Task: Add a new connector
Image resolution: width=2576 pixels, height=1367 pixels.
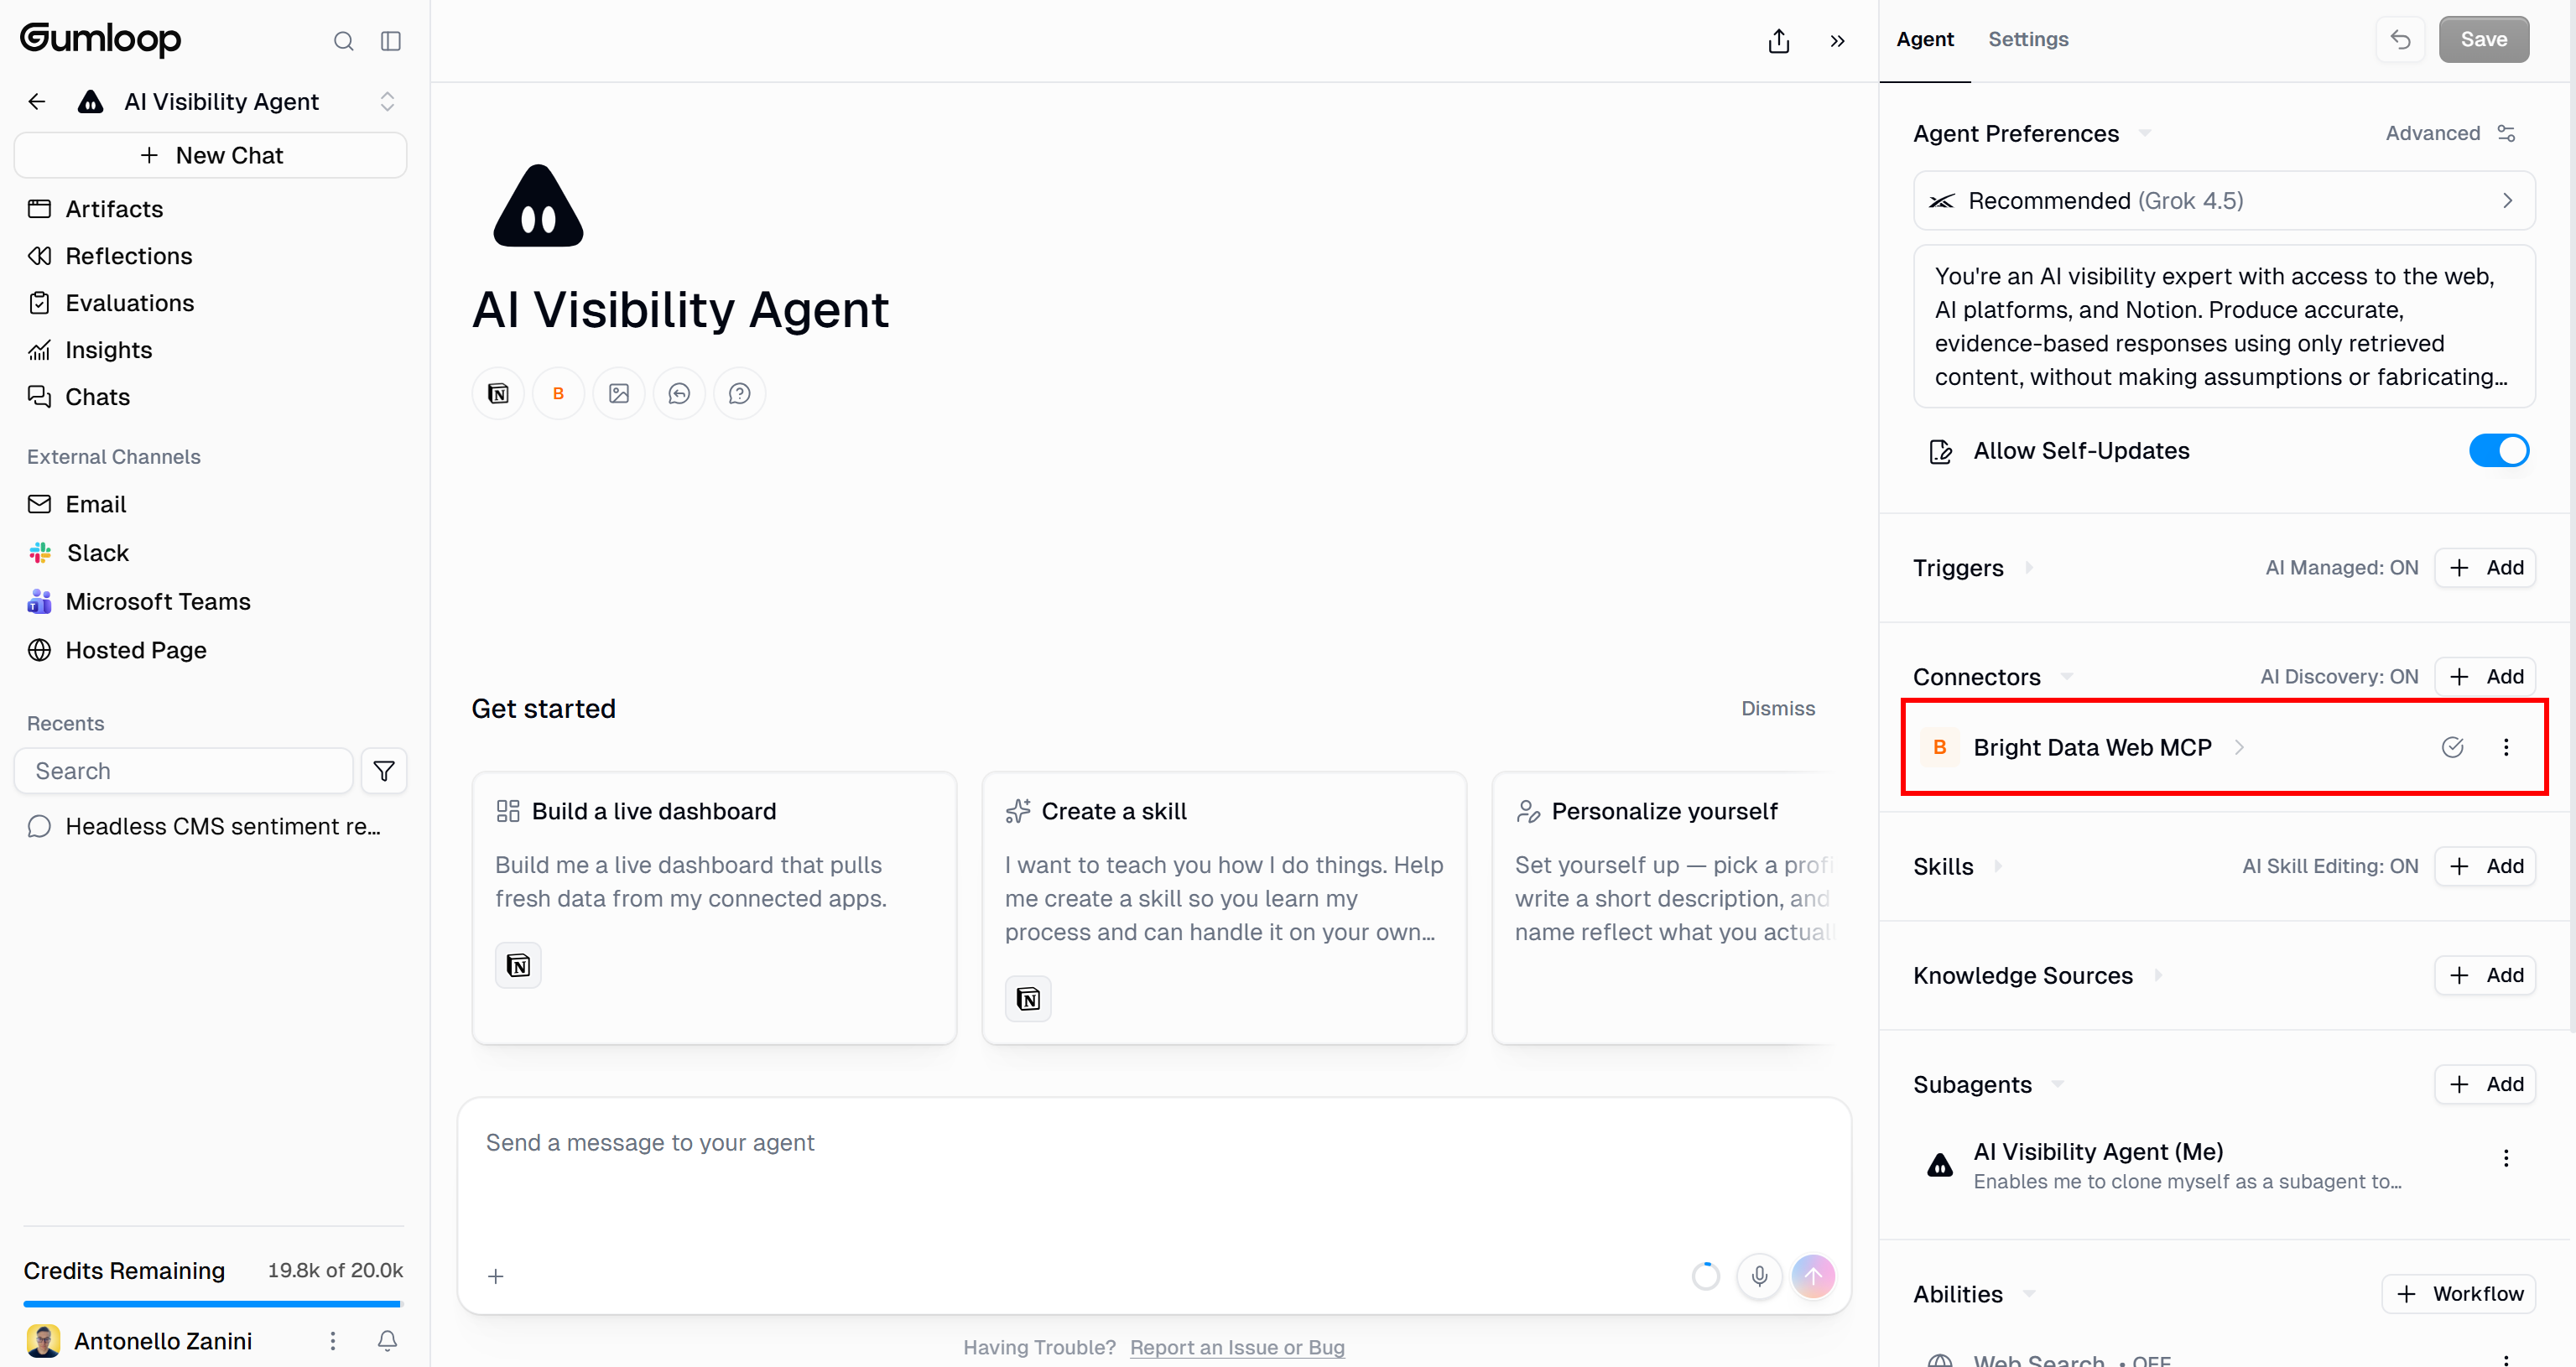Action: tap(2484, 677)
